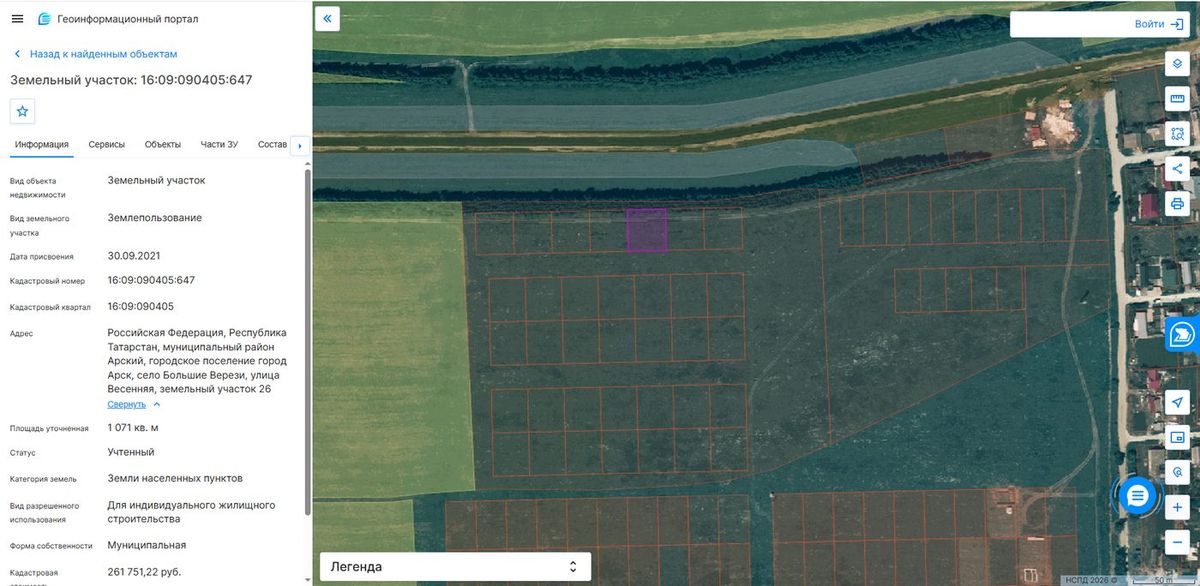Click the status value Учтенный
The width and height of the screenshot is (1200, 586).
click(x=131, y=453)
